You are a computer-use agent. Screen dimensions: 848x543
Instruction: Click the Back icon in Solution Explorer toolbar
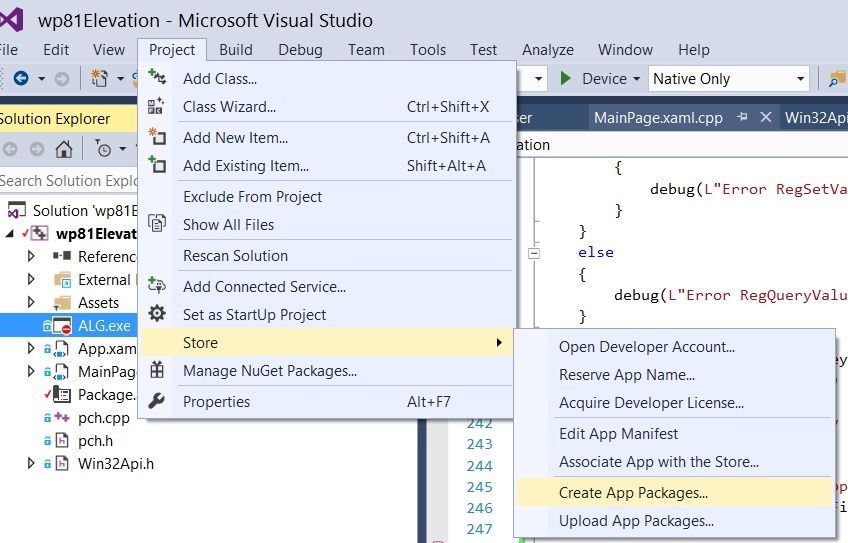pyautogui.click(x=10, y=149)
